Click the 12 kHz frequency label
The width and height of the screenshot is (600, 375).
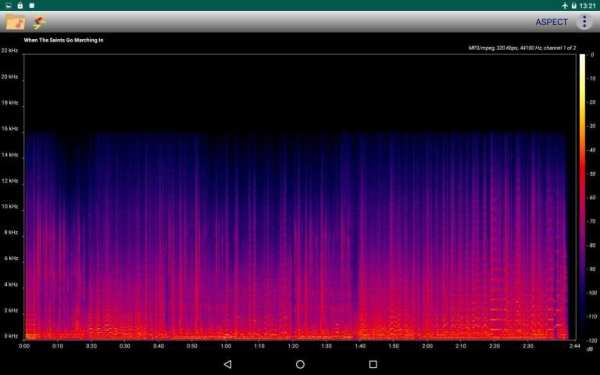[x=9, y=181]
